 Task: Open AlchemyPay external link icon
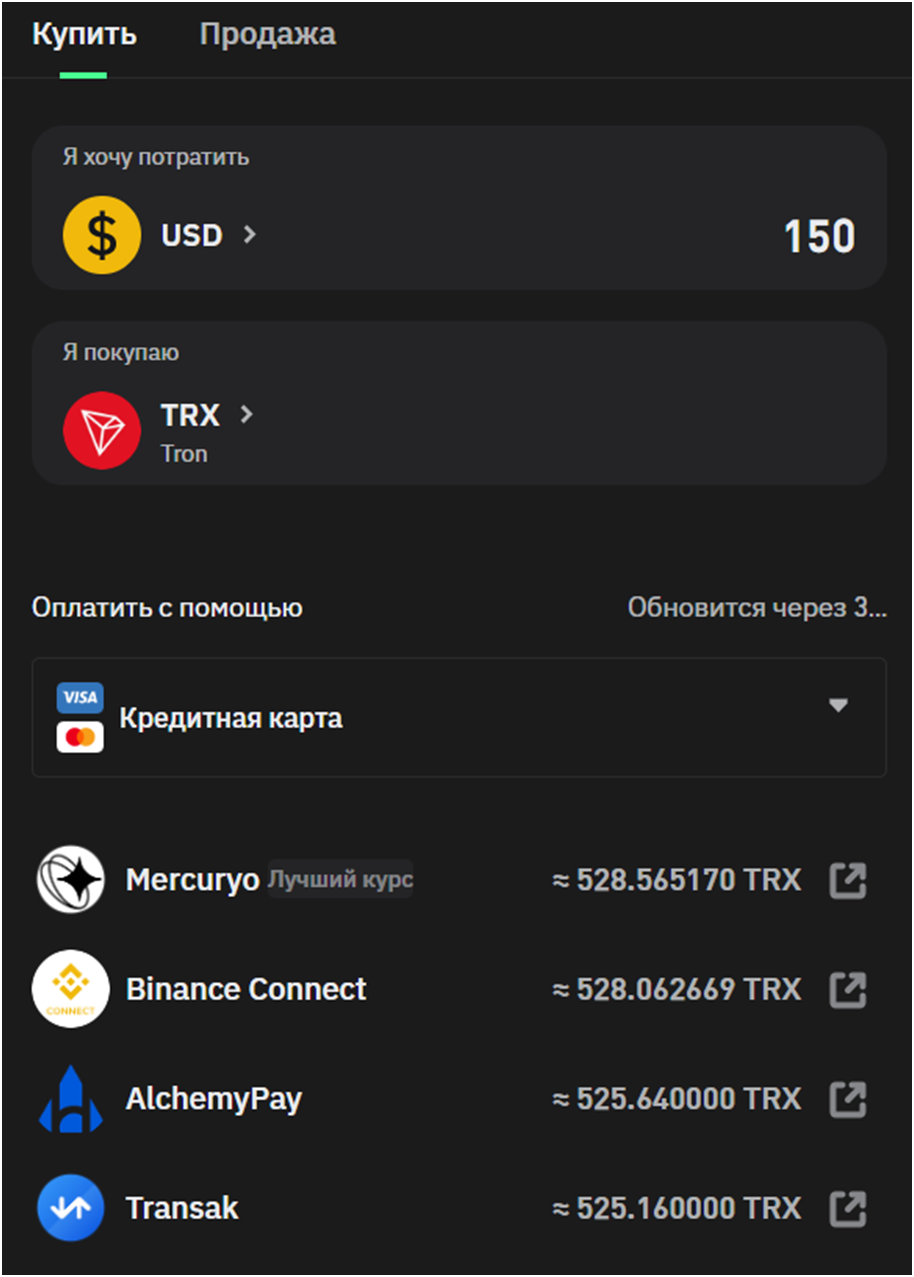848,1099
